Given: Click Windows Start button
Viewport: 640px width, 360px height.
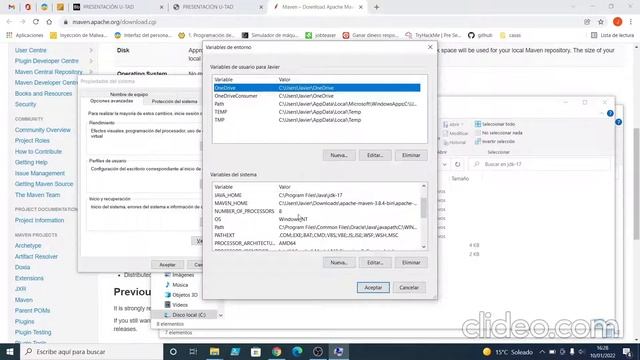Looking at the screenshot, I should [10, 351].
